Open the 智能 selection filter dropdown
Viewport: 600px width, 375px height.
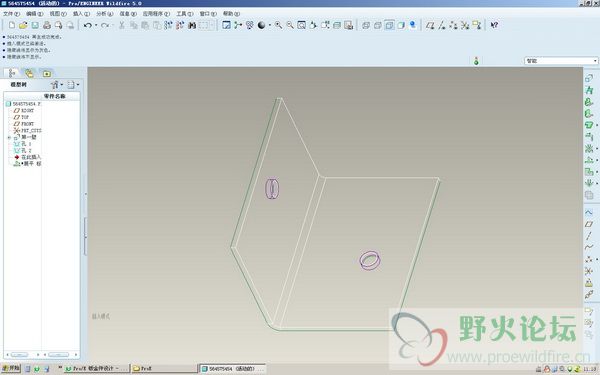[x=561, y=61]
